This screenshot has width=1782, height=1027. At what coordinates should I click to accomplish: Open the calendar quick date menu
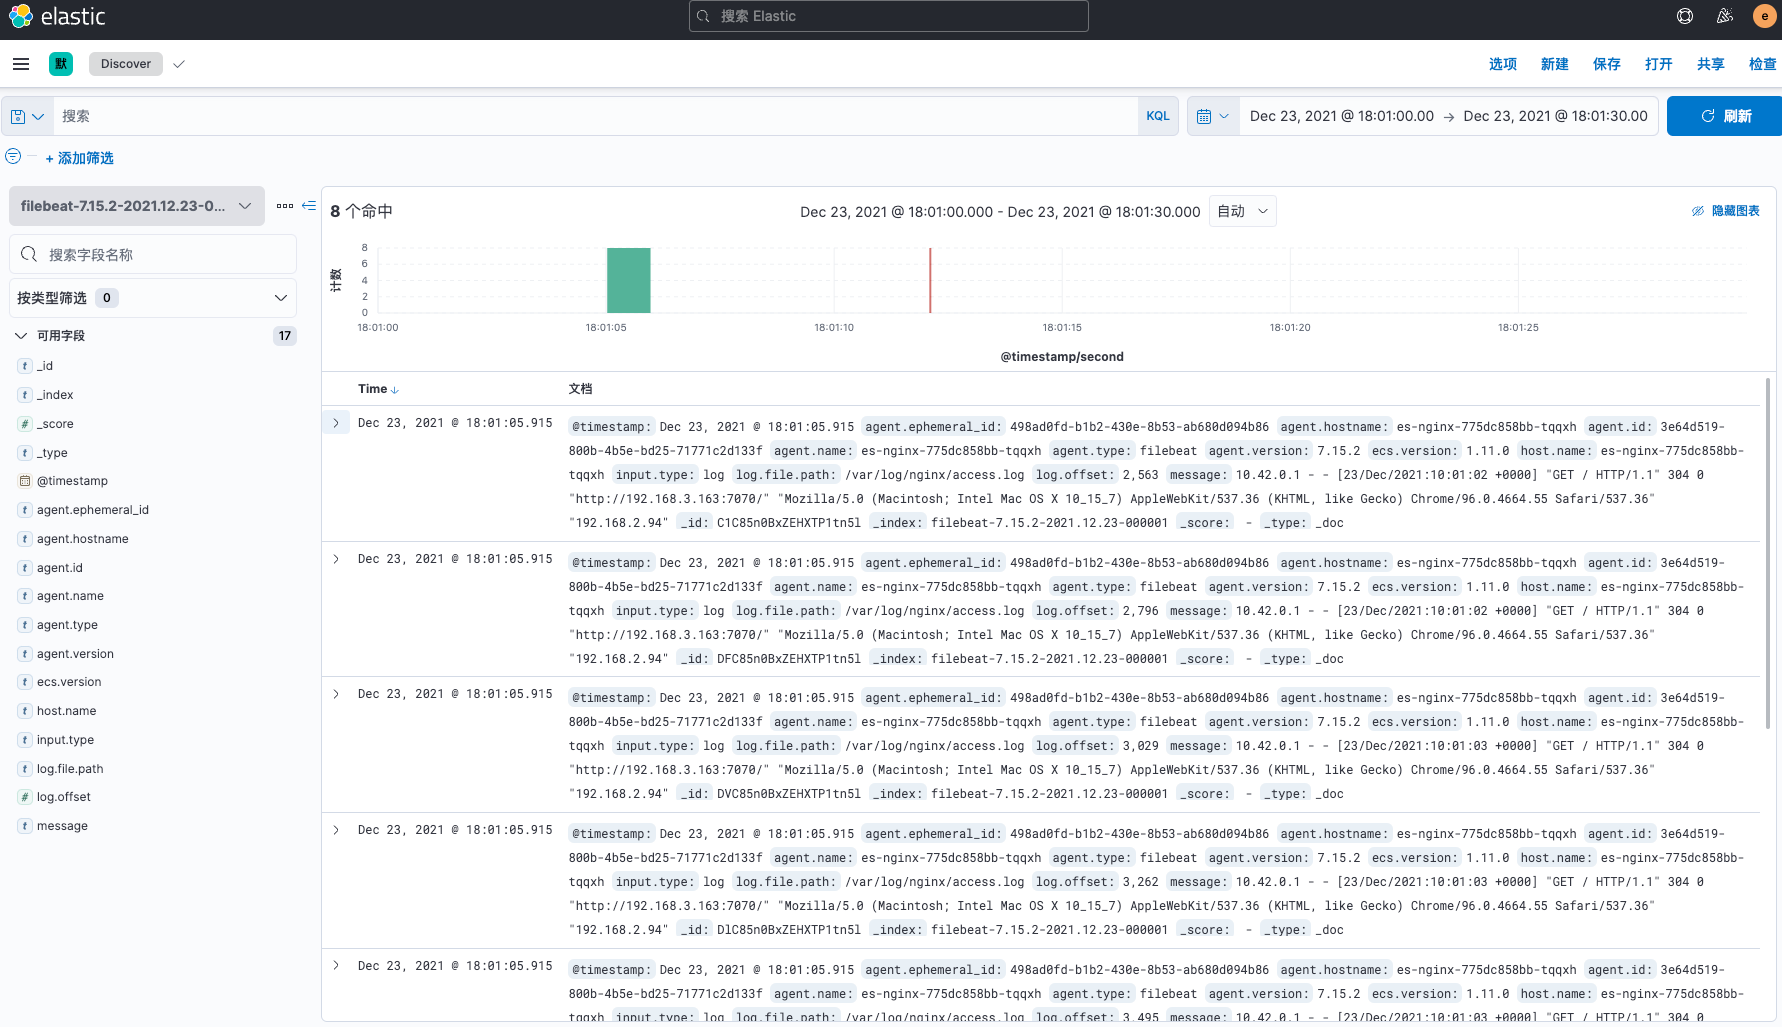1213,116
